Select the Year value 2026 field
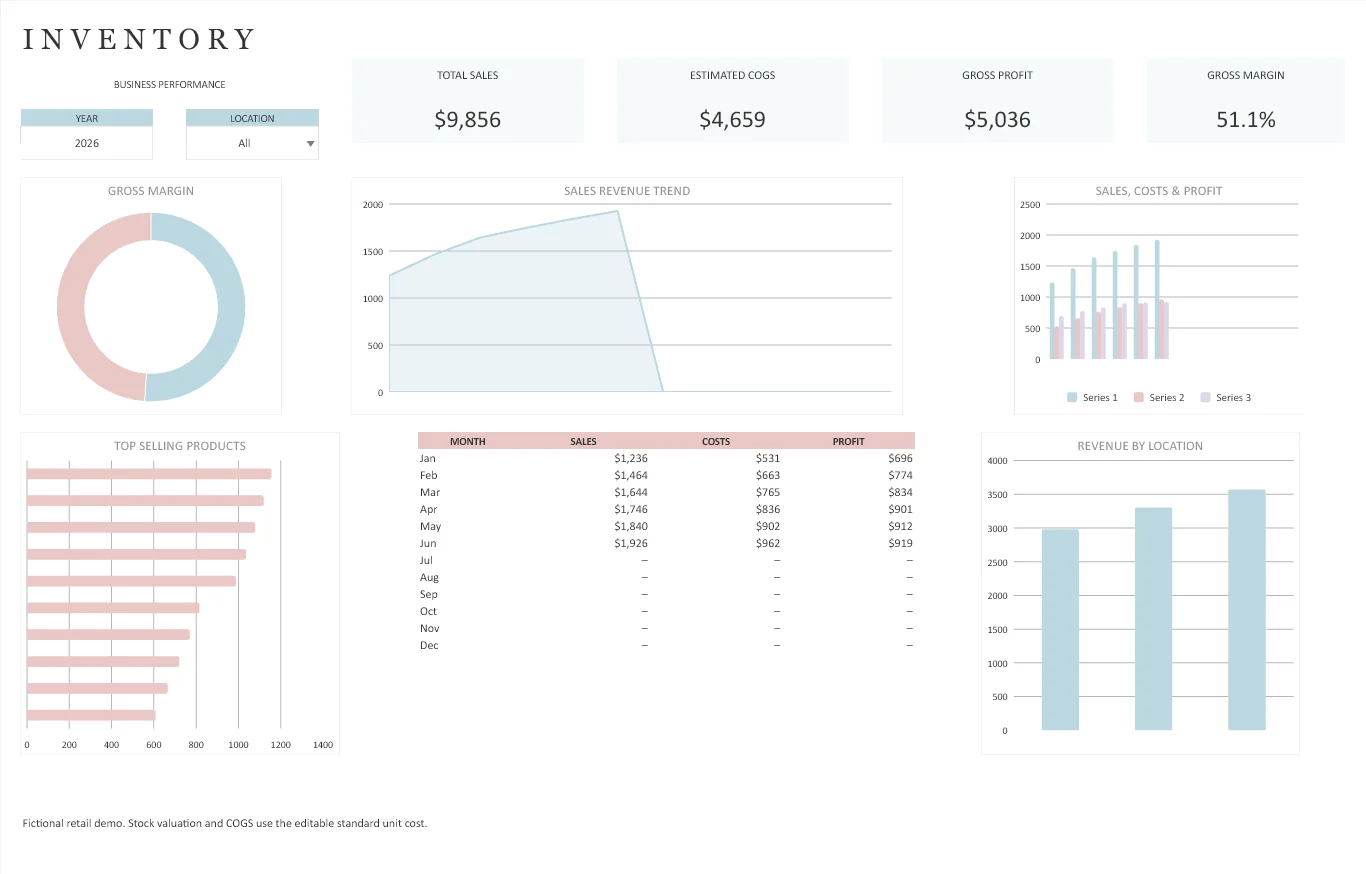Viewport: 1366px width, 874px height. [87, 143]
